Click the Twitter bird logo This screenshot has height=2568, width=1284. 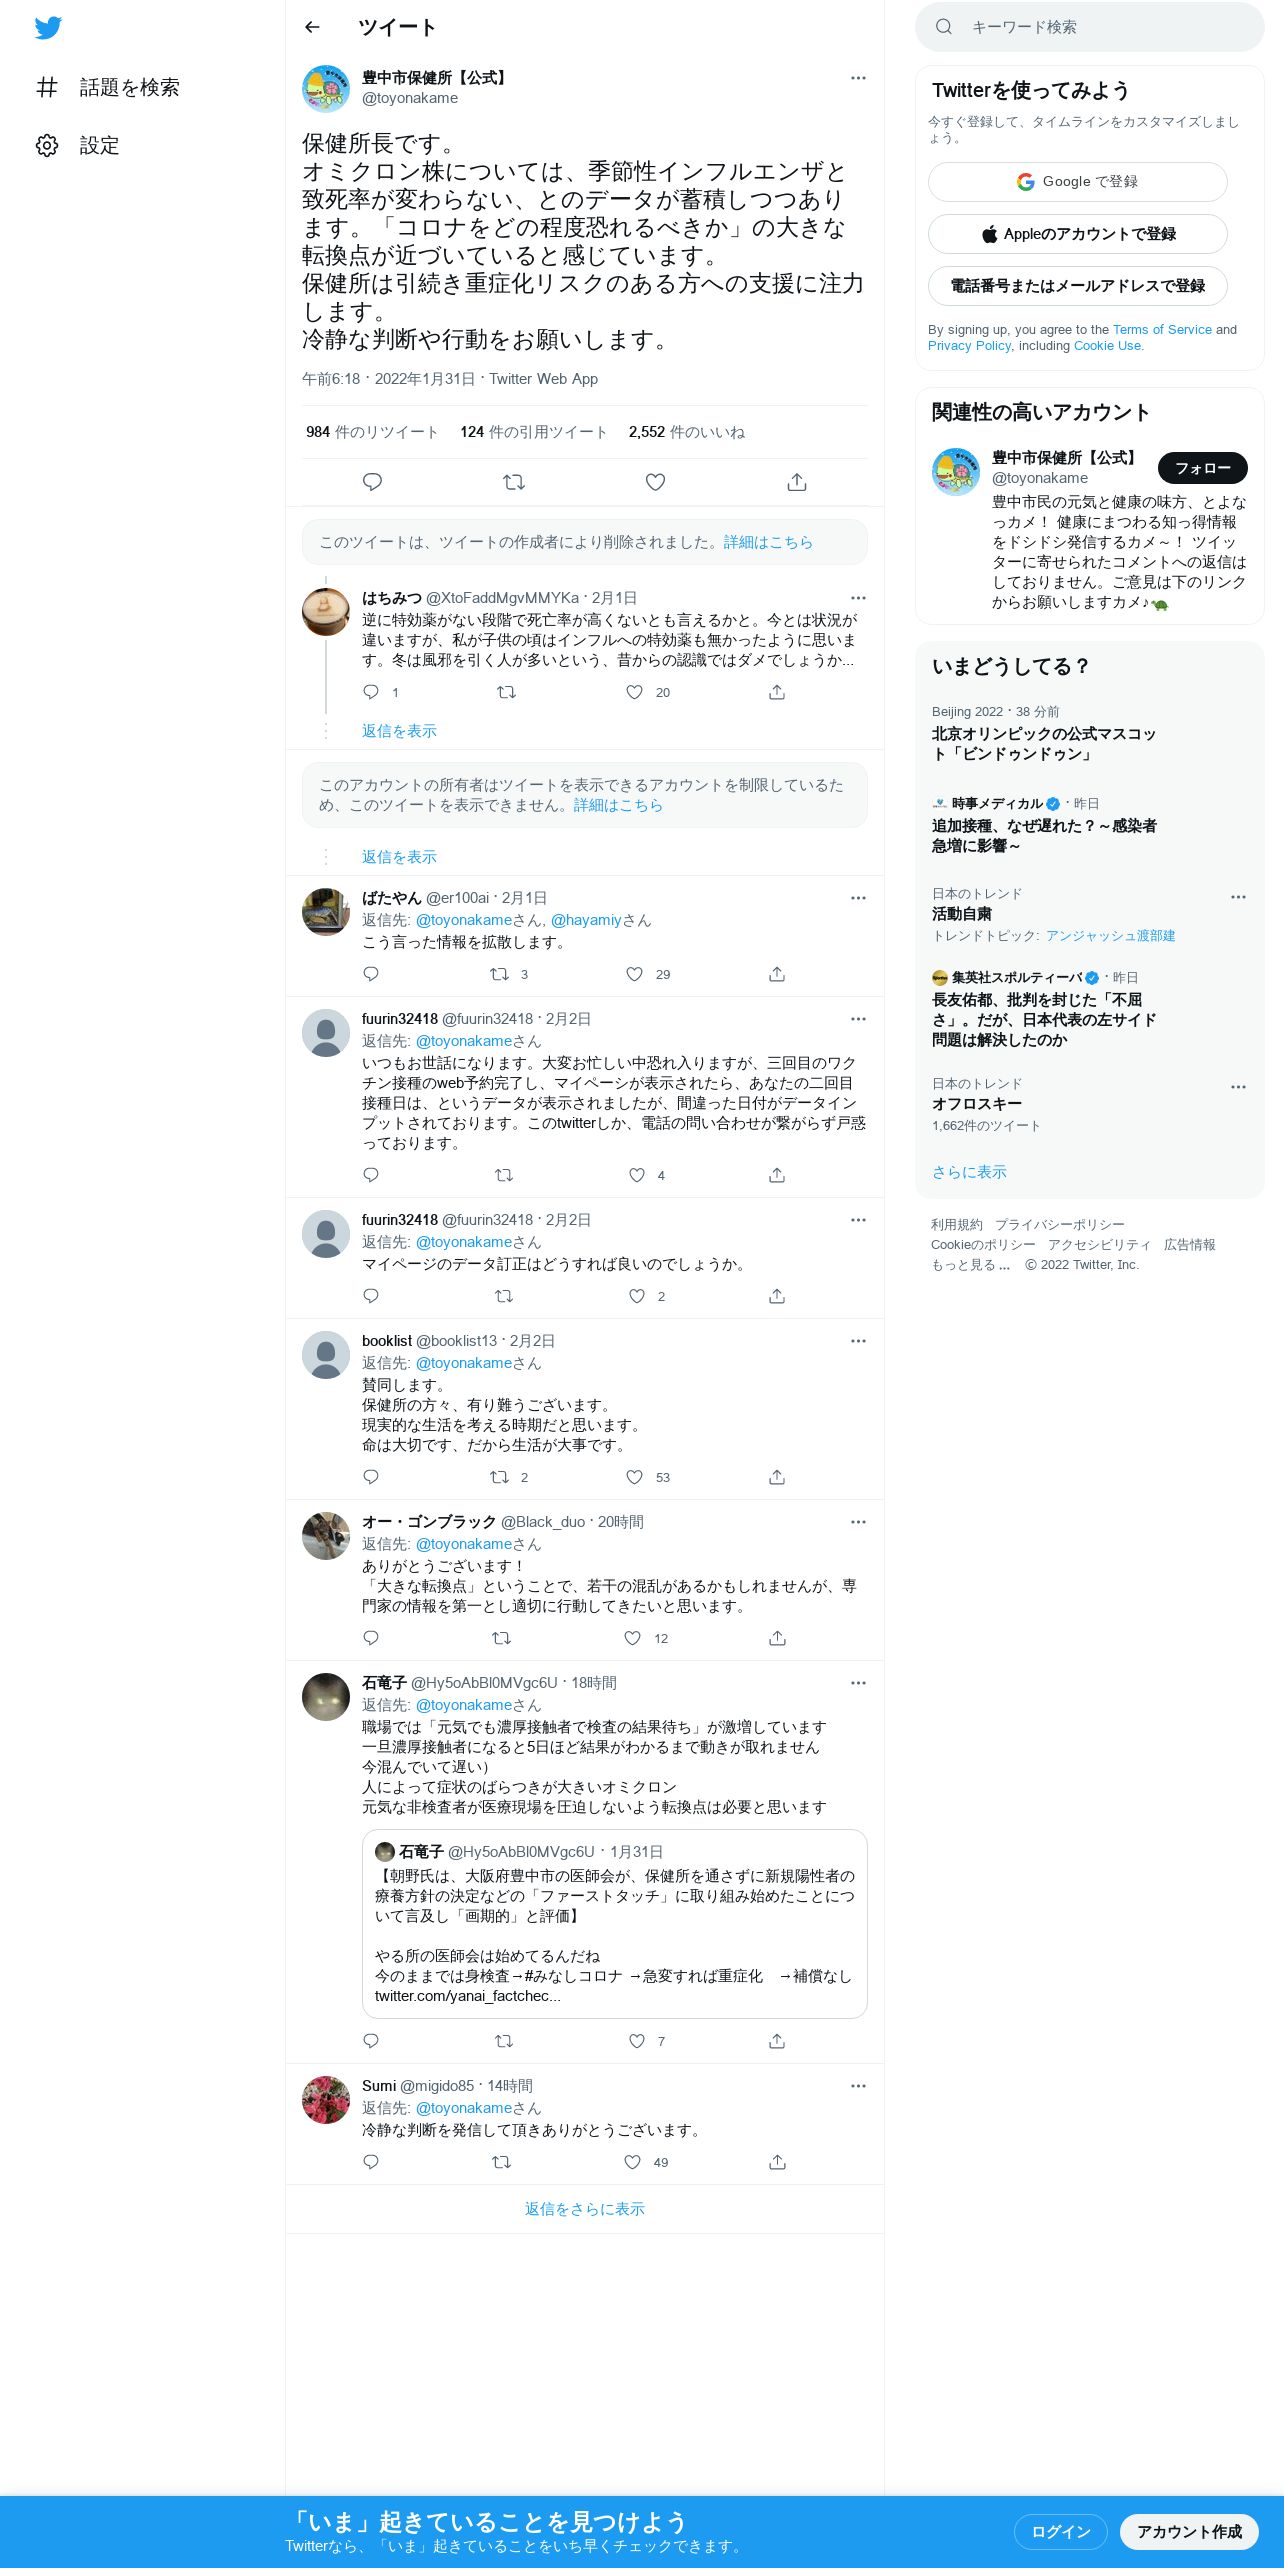tap(48, 28)
